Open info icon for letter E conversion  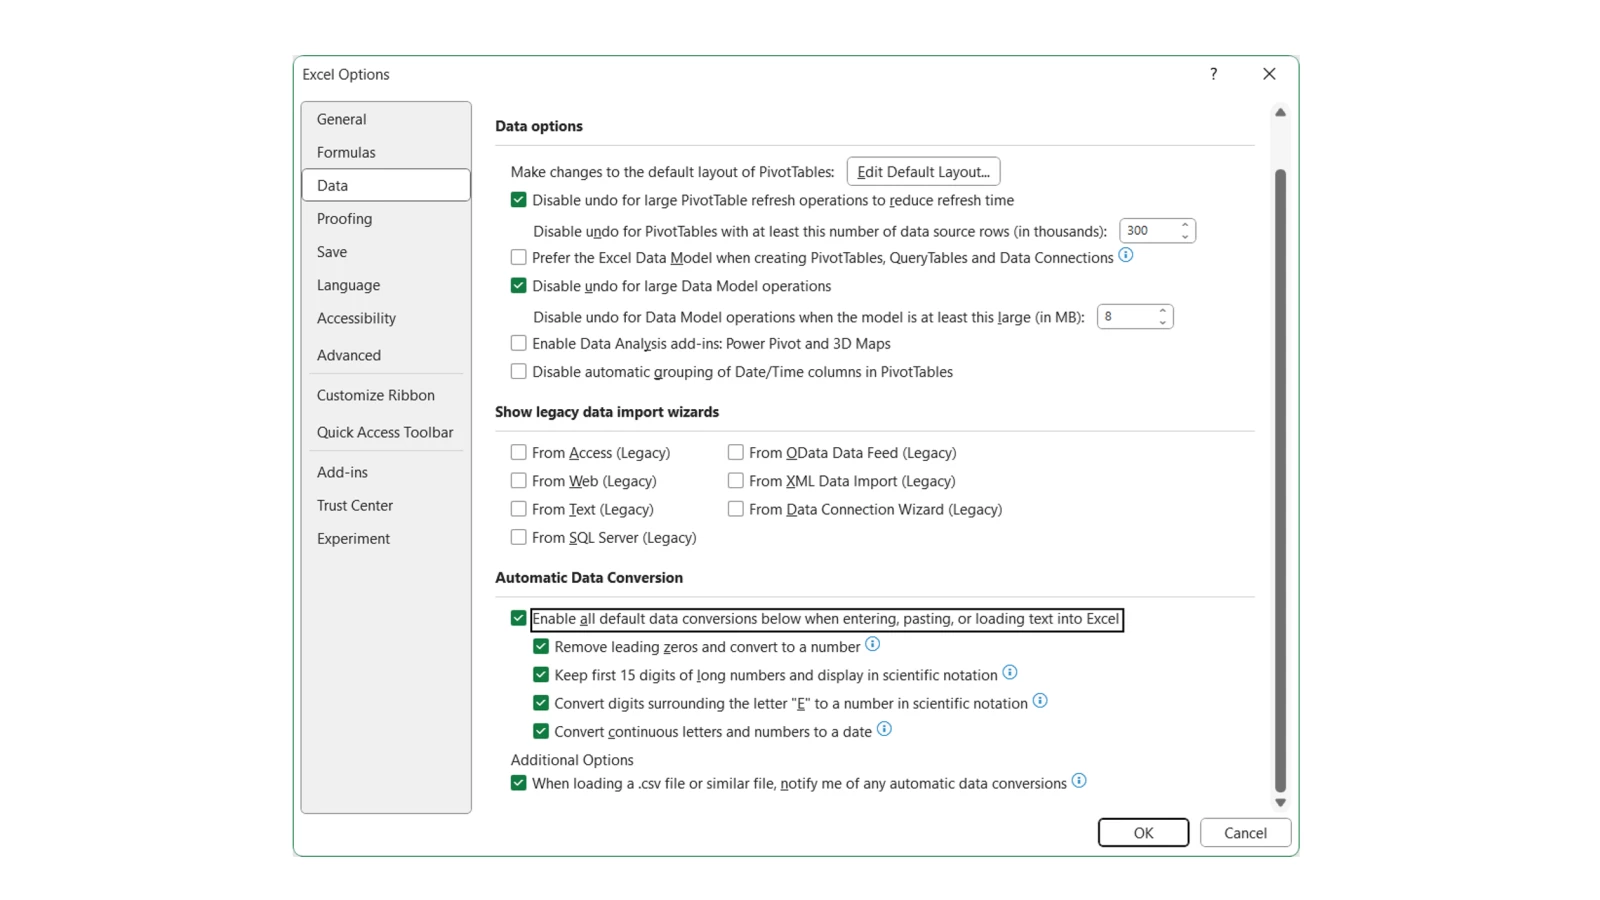tap(1040, 701)
